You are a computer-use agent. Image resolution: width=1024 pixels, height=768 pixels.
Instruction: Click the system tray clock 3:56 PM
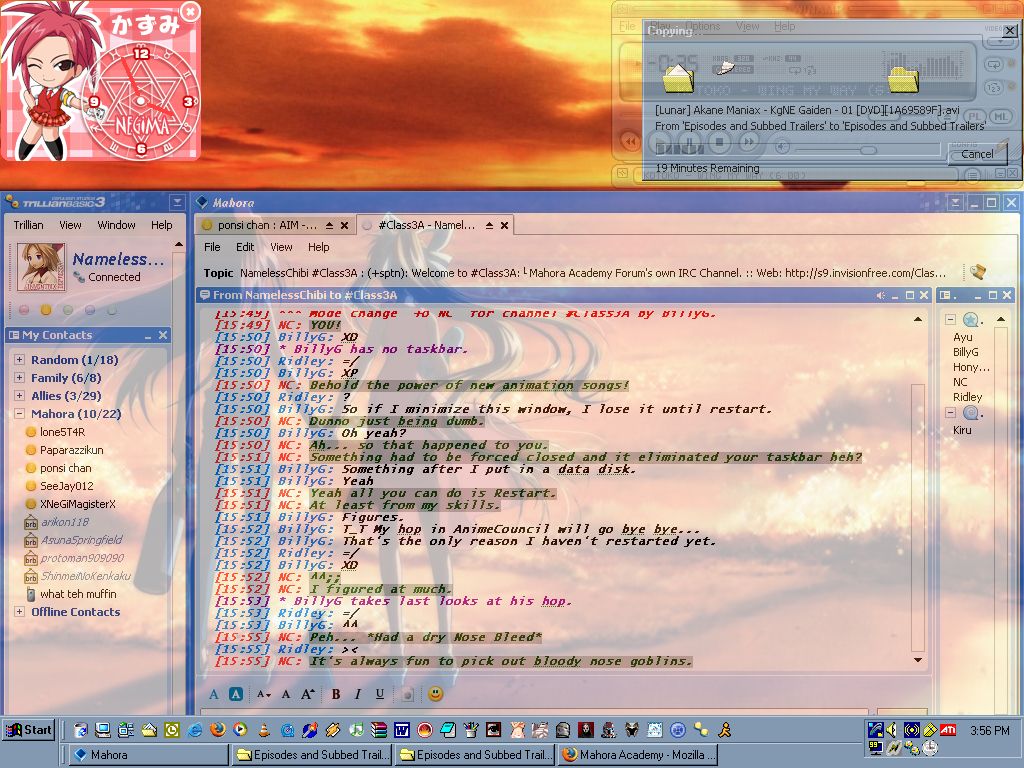989,730
